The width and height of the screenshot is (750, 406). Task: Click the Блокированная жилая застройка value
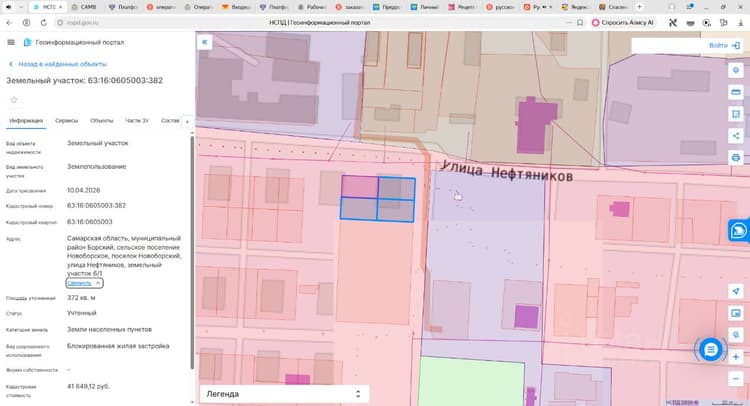(118, 346)
